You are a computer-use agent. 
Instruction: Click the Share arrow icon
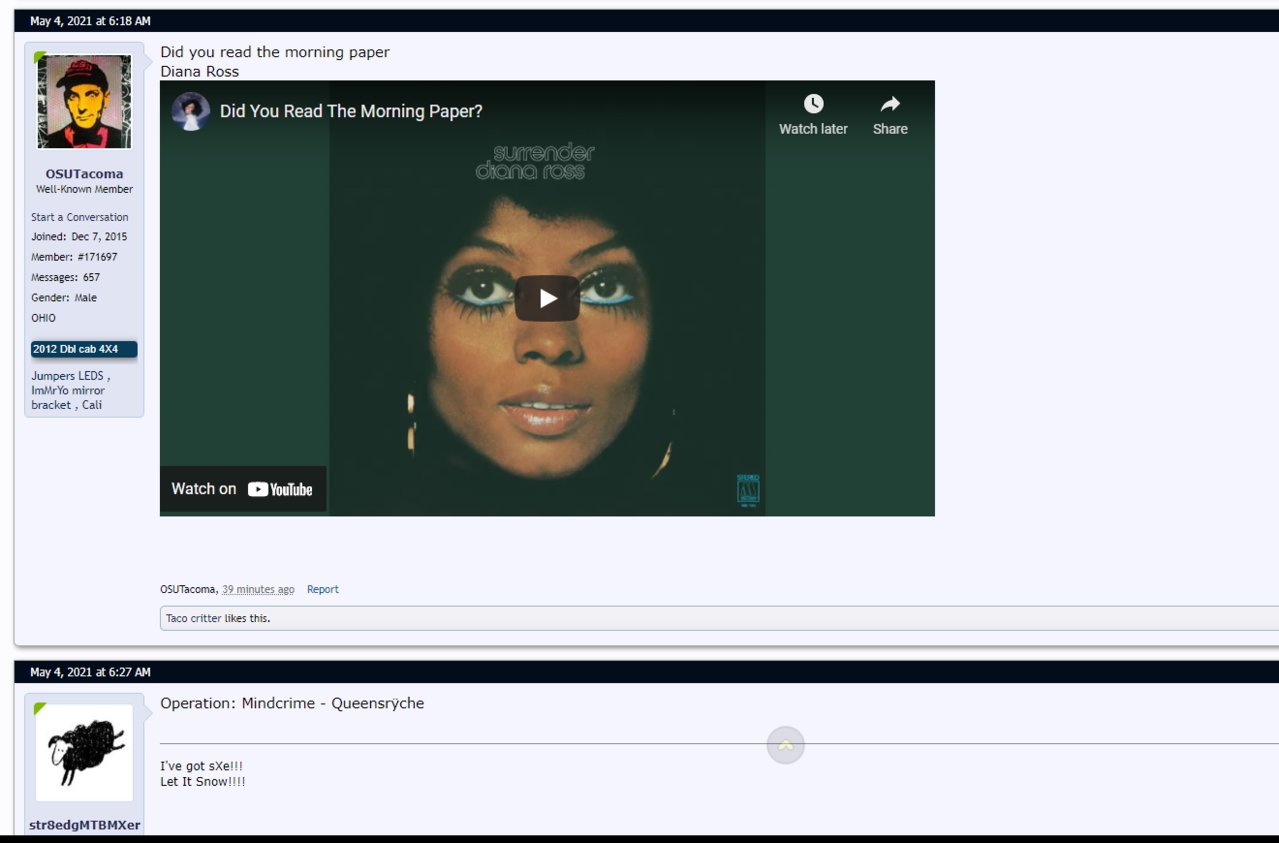click(x=890, y=104)
